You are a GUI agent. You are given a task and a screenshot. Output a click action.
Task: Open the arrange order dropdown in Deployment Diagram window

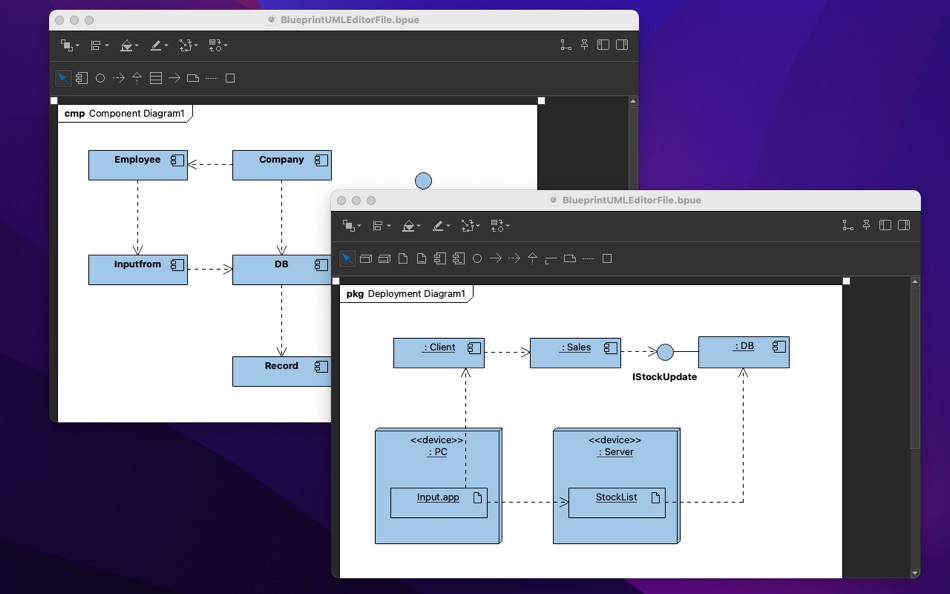pyautogui.click(x=352, y=226)
